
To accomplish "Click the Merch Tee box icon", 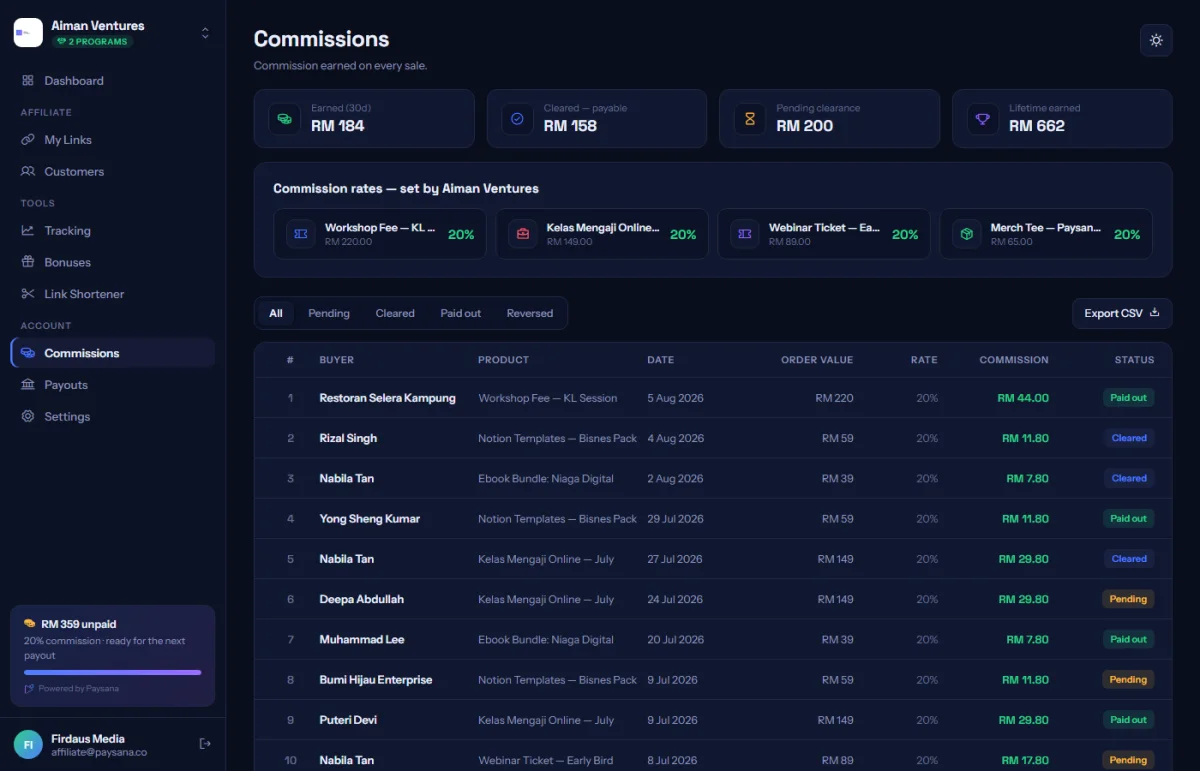I will click(x=966, y=234).
